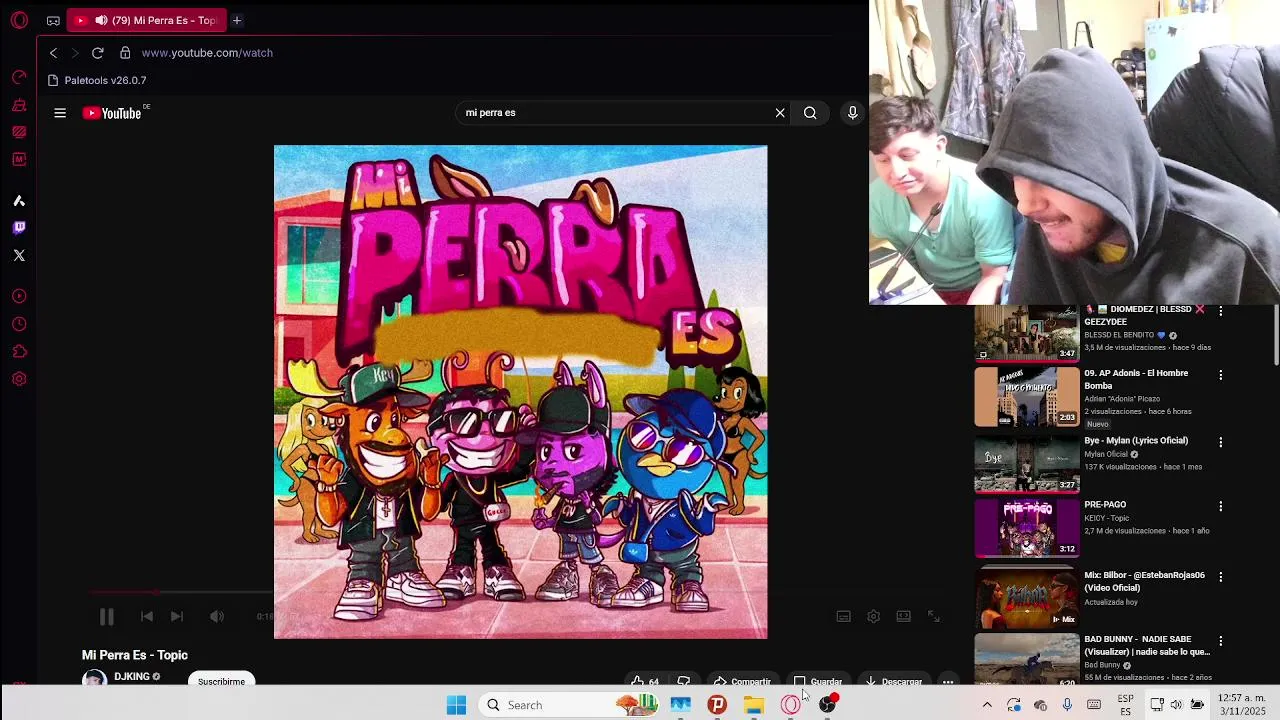Open the X (Twitter) sidebar panel
Image resolution: width=1280 pixels, height=720 pixels.
tap(19, 255)
